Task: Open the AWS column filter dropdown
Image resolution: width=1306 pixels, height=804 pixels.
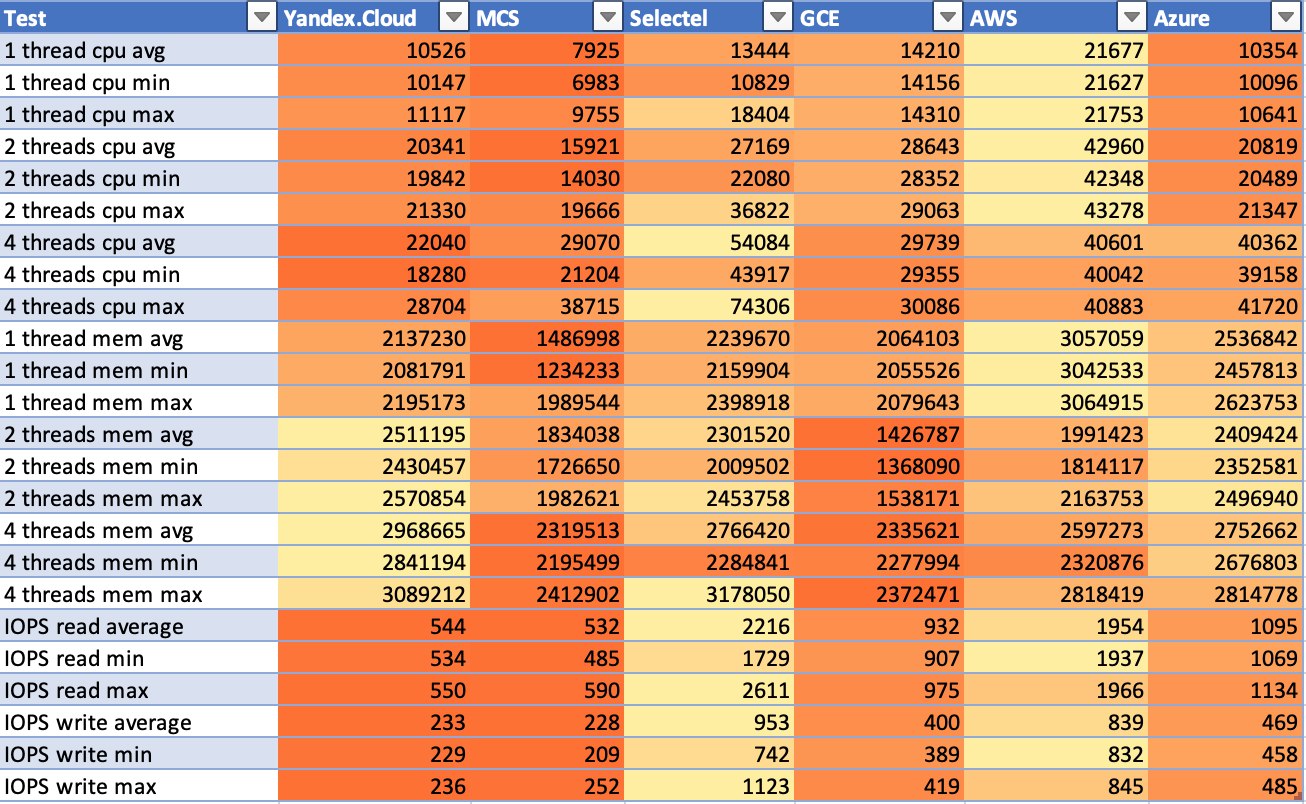Action: (x=1131, y=18)
